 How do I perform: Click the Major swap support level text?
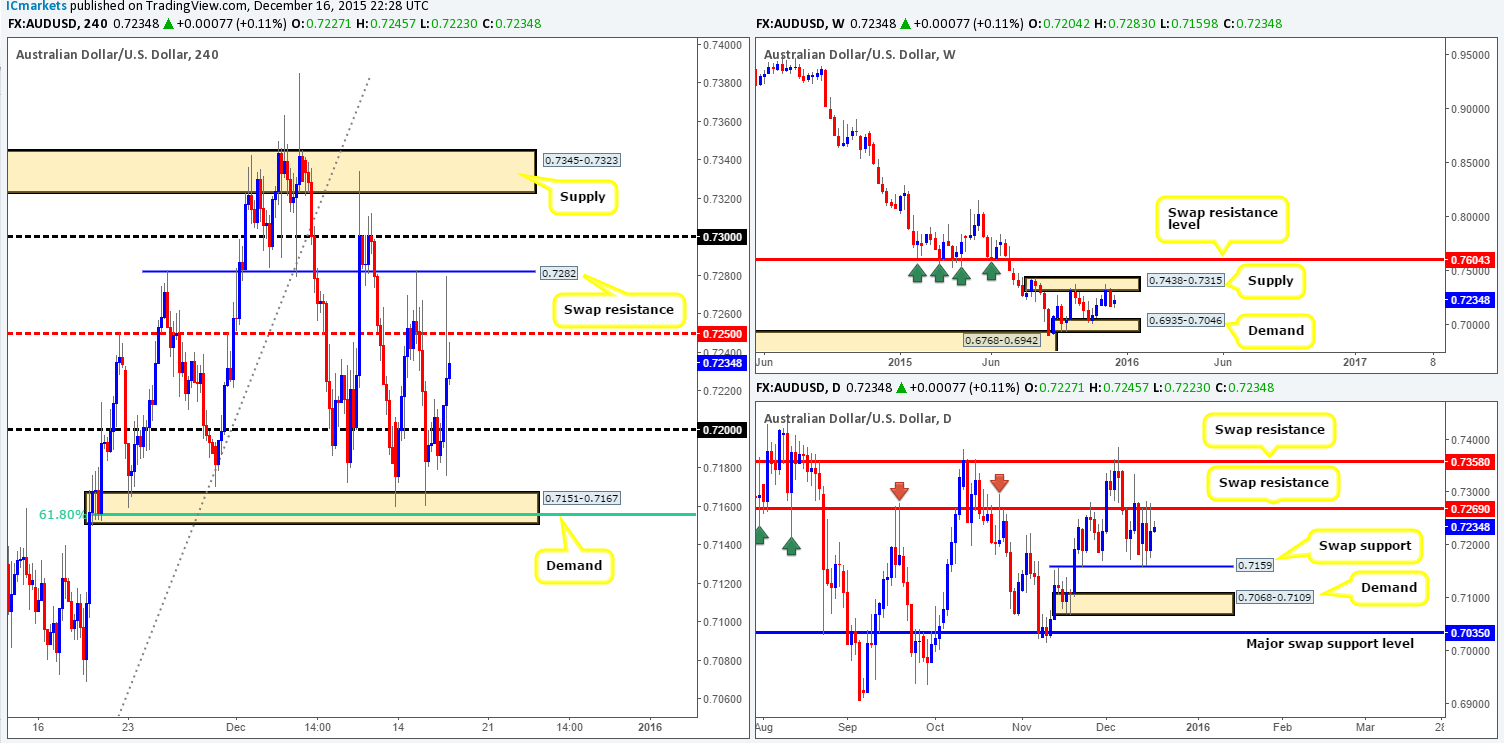tap(1330, 643)
